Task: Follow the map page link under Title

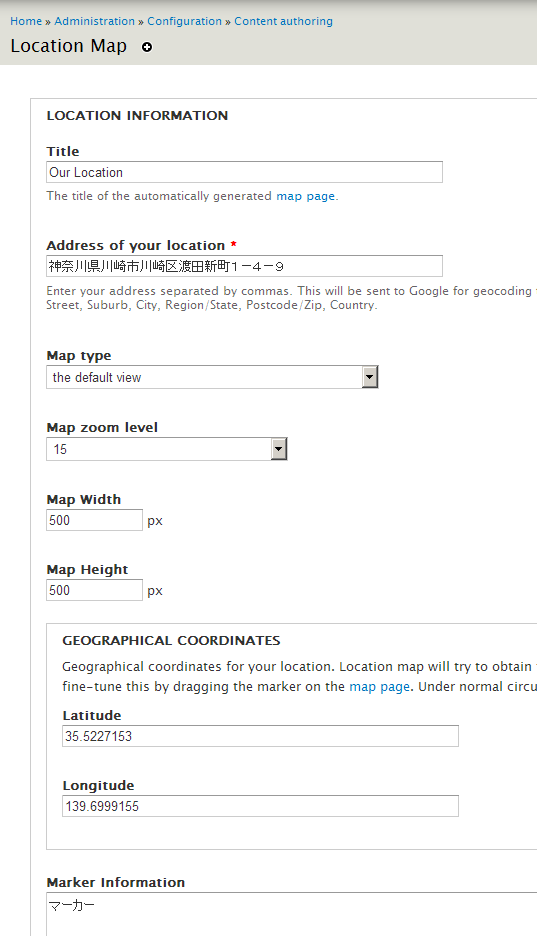Action: coord(305,196)
